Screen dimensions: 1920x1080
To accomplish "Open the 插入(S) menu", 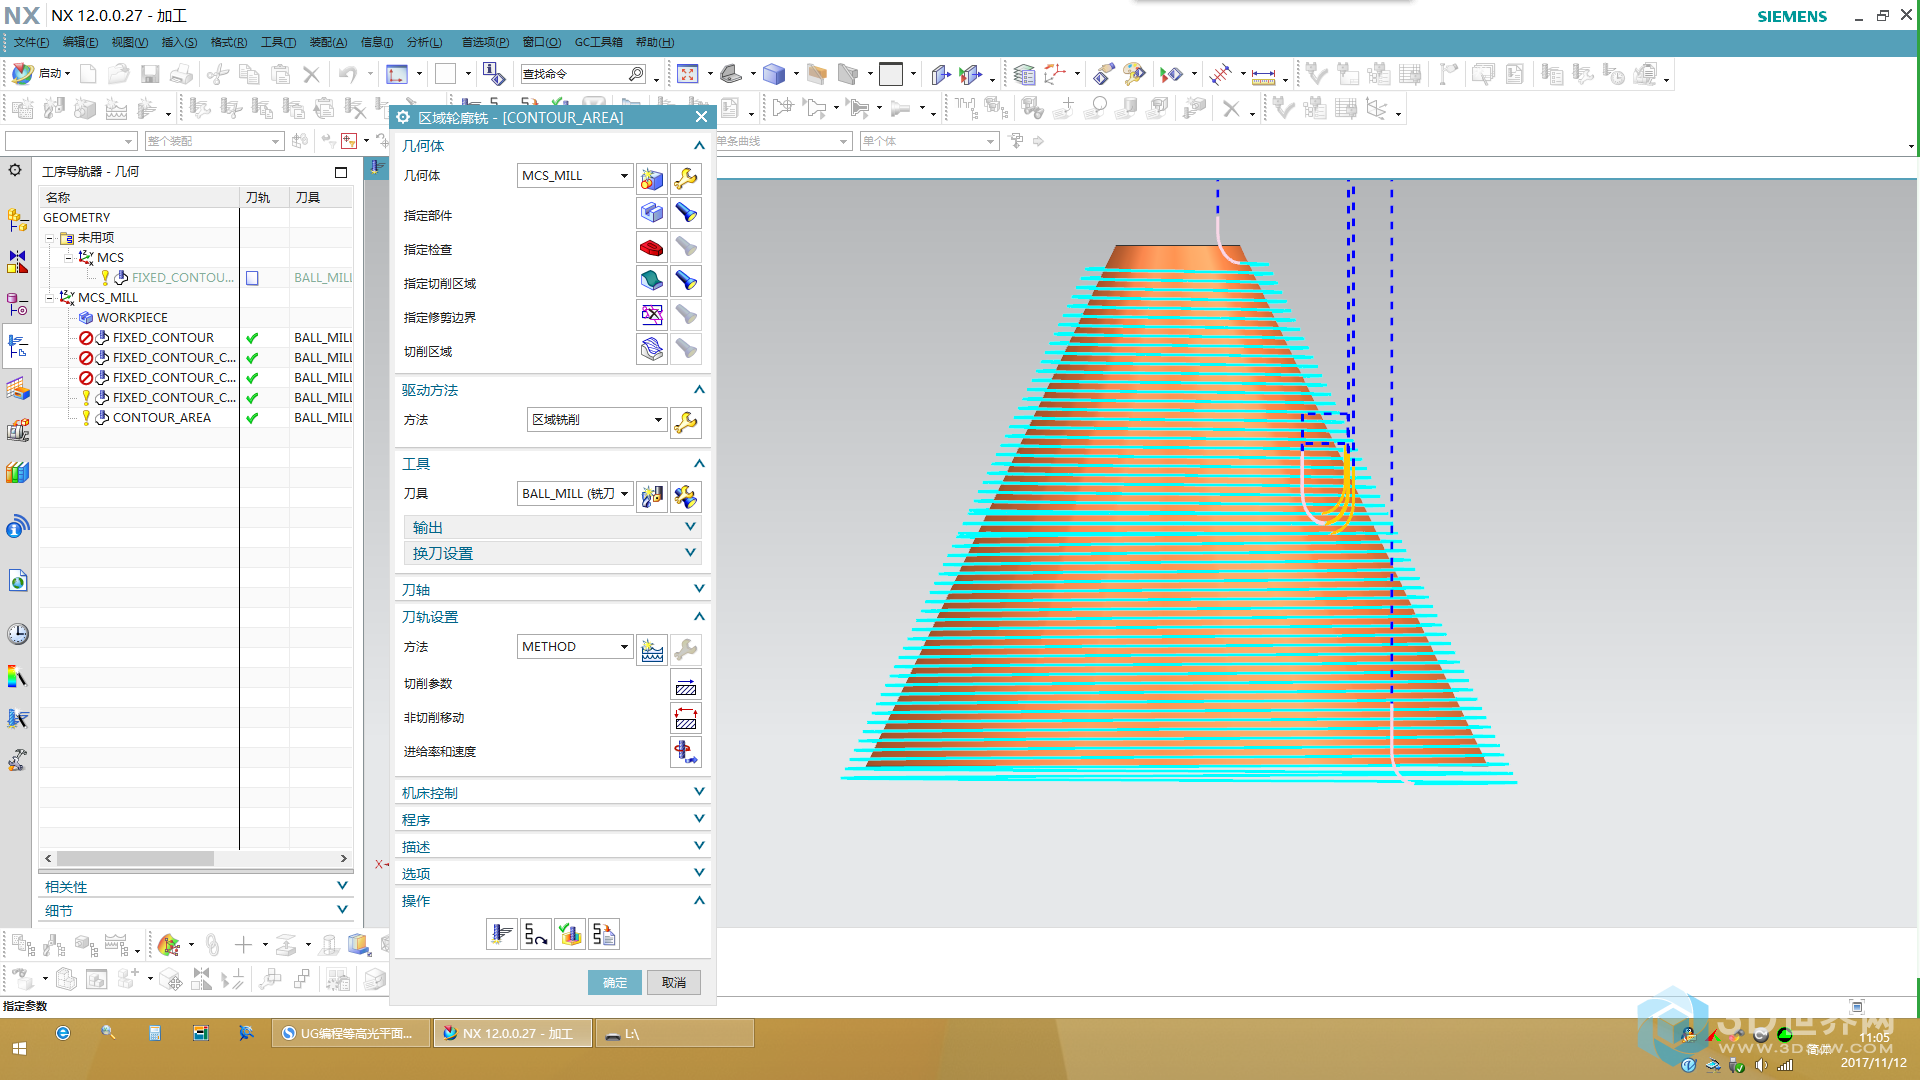I will coord(179,42).
